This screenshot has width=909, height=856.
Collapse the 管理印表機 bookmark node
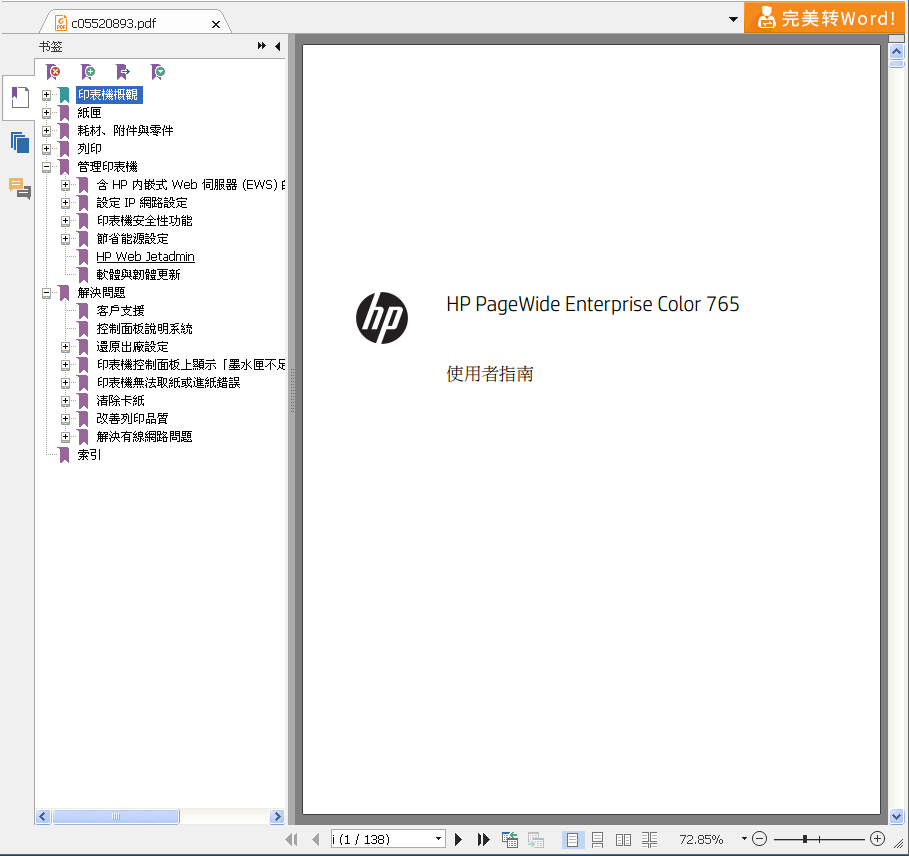(46, 167)
